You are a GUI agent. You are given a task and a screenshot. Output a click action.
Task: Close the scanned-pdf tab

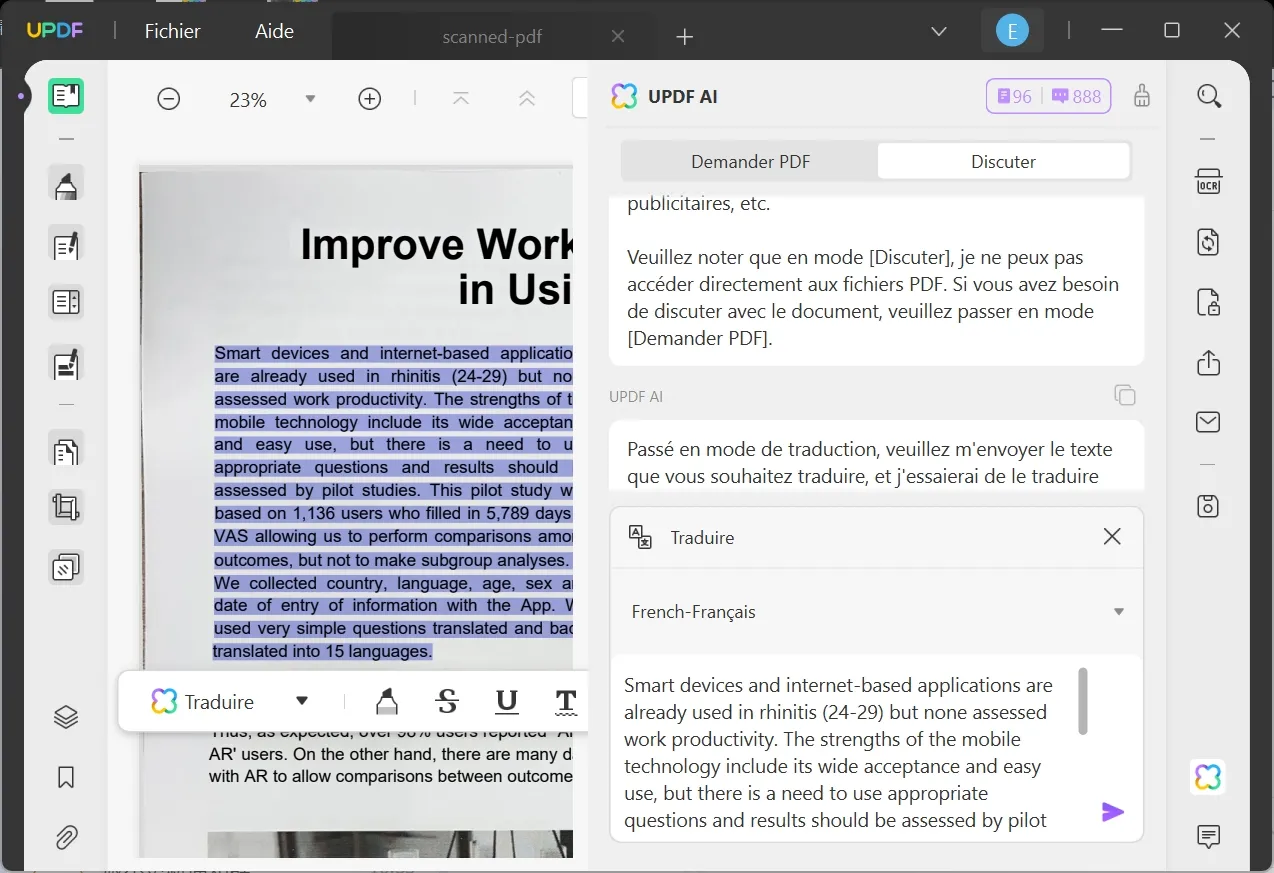(618, 36)
